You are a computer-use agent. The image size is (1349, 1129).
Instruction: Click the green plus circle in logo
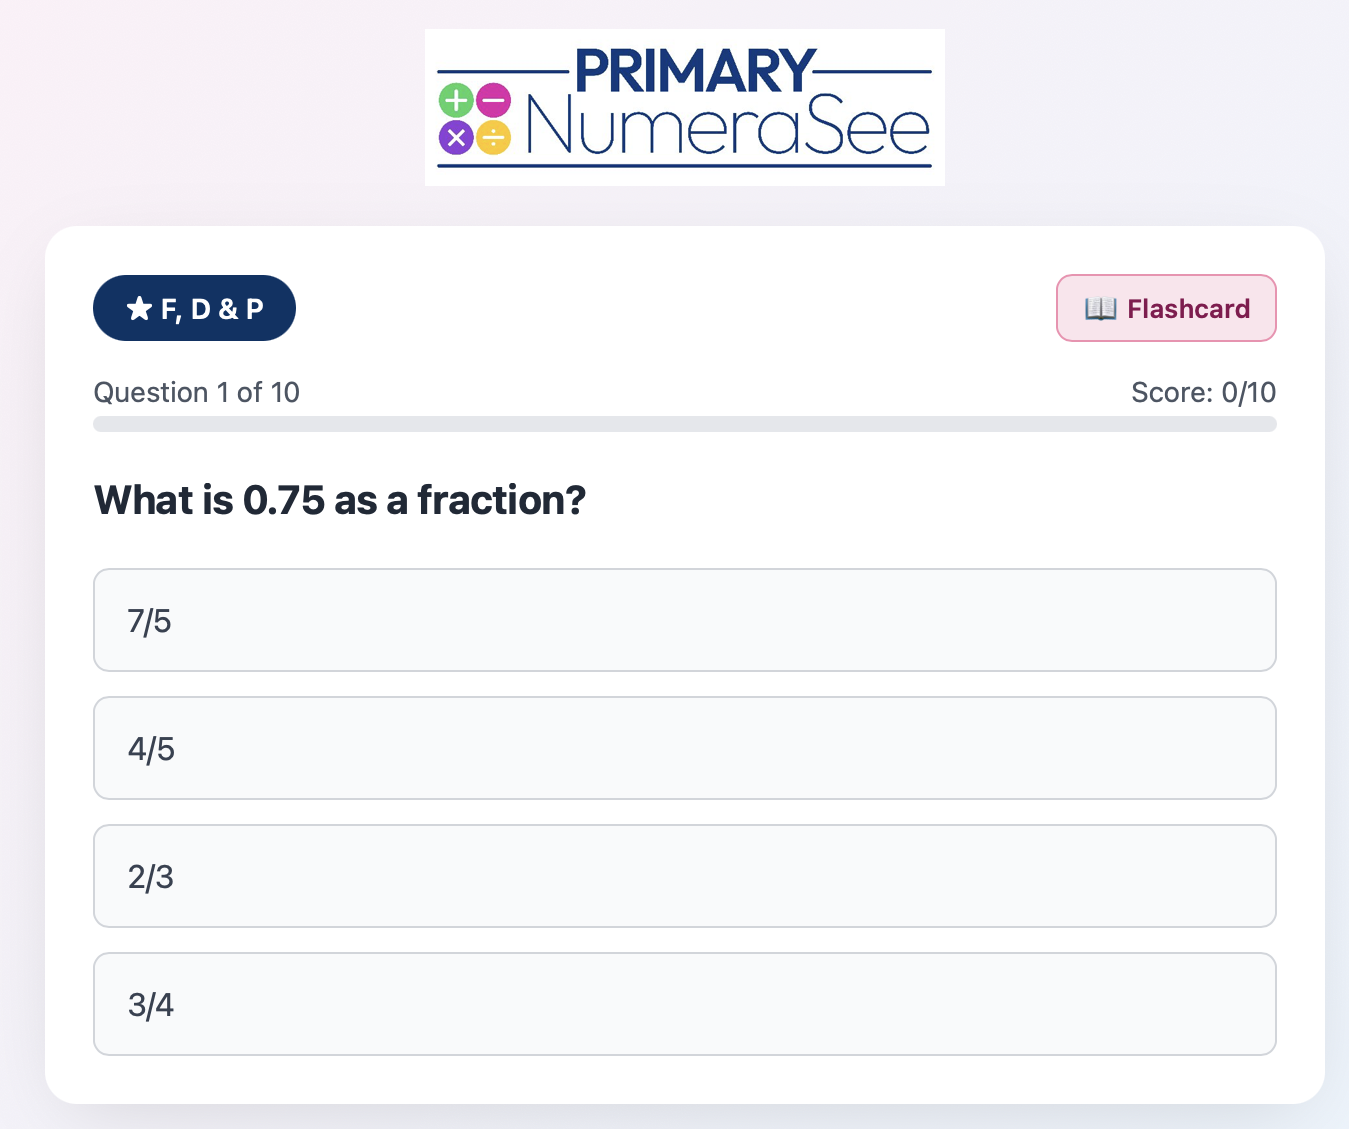(456, 100)
